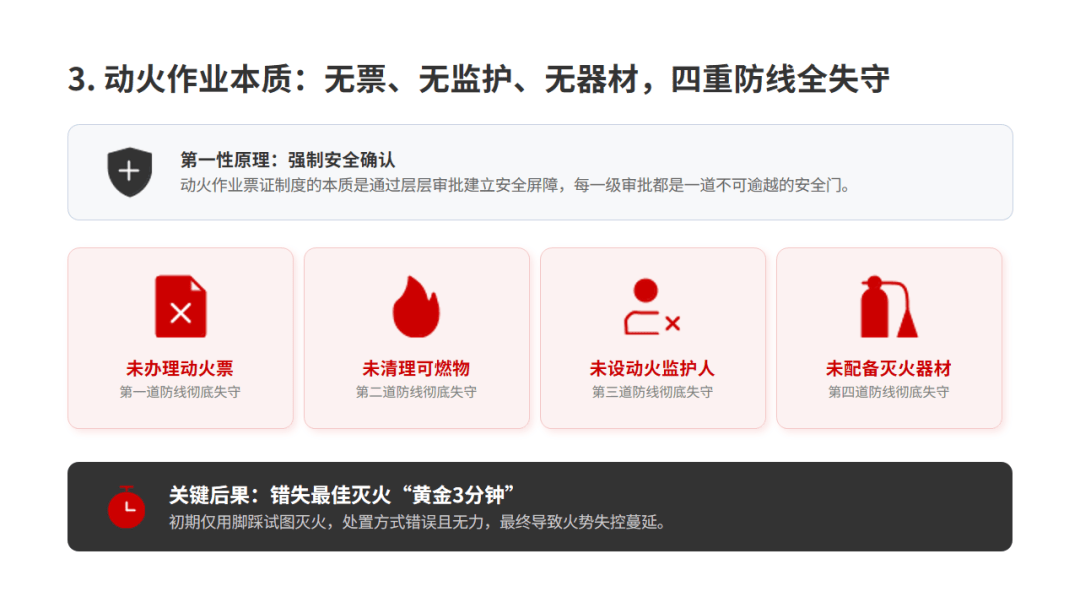The width and height of the screenshot is (1080, 608).
Task: Click the 未设动火监护人 card label
Action: point(652,368)
